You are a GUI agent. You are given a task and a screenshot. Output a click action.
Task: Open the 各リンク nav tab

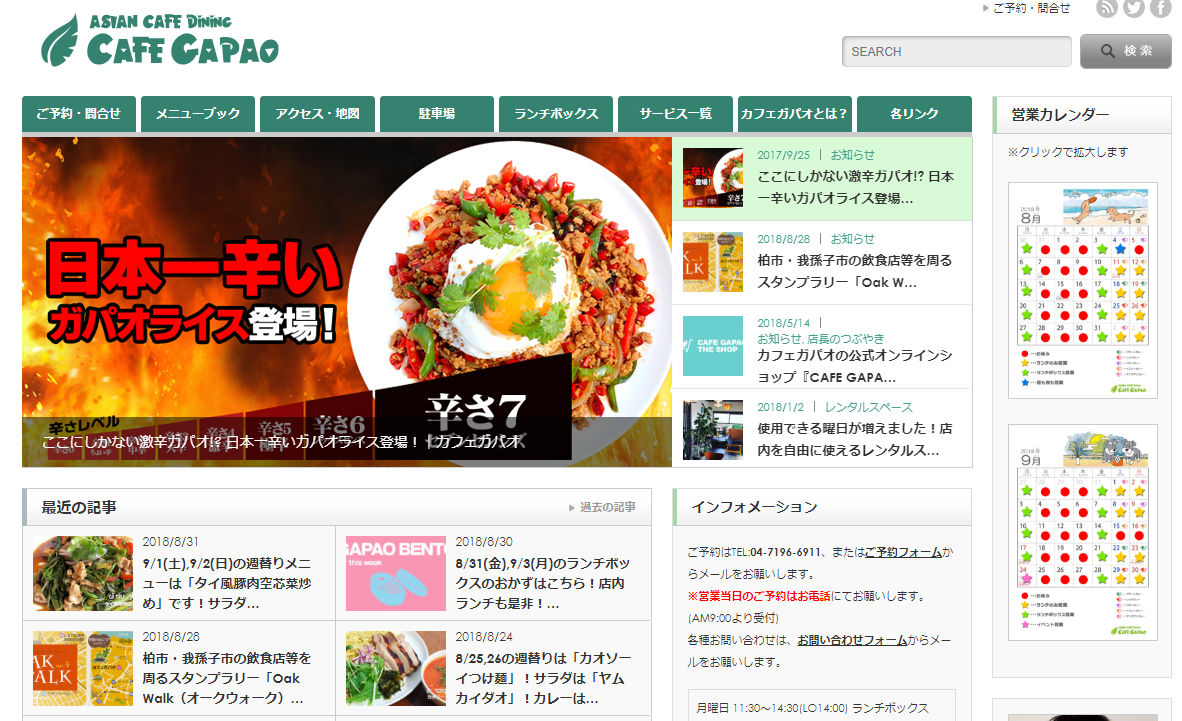tap(914, 114)
